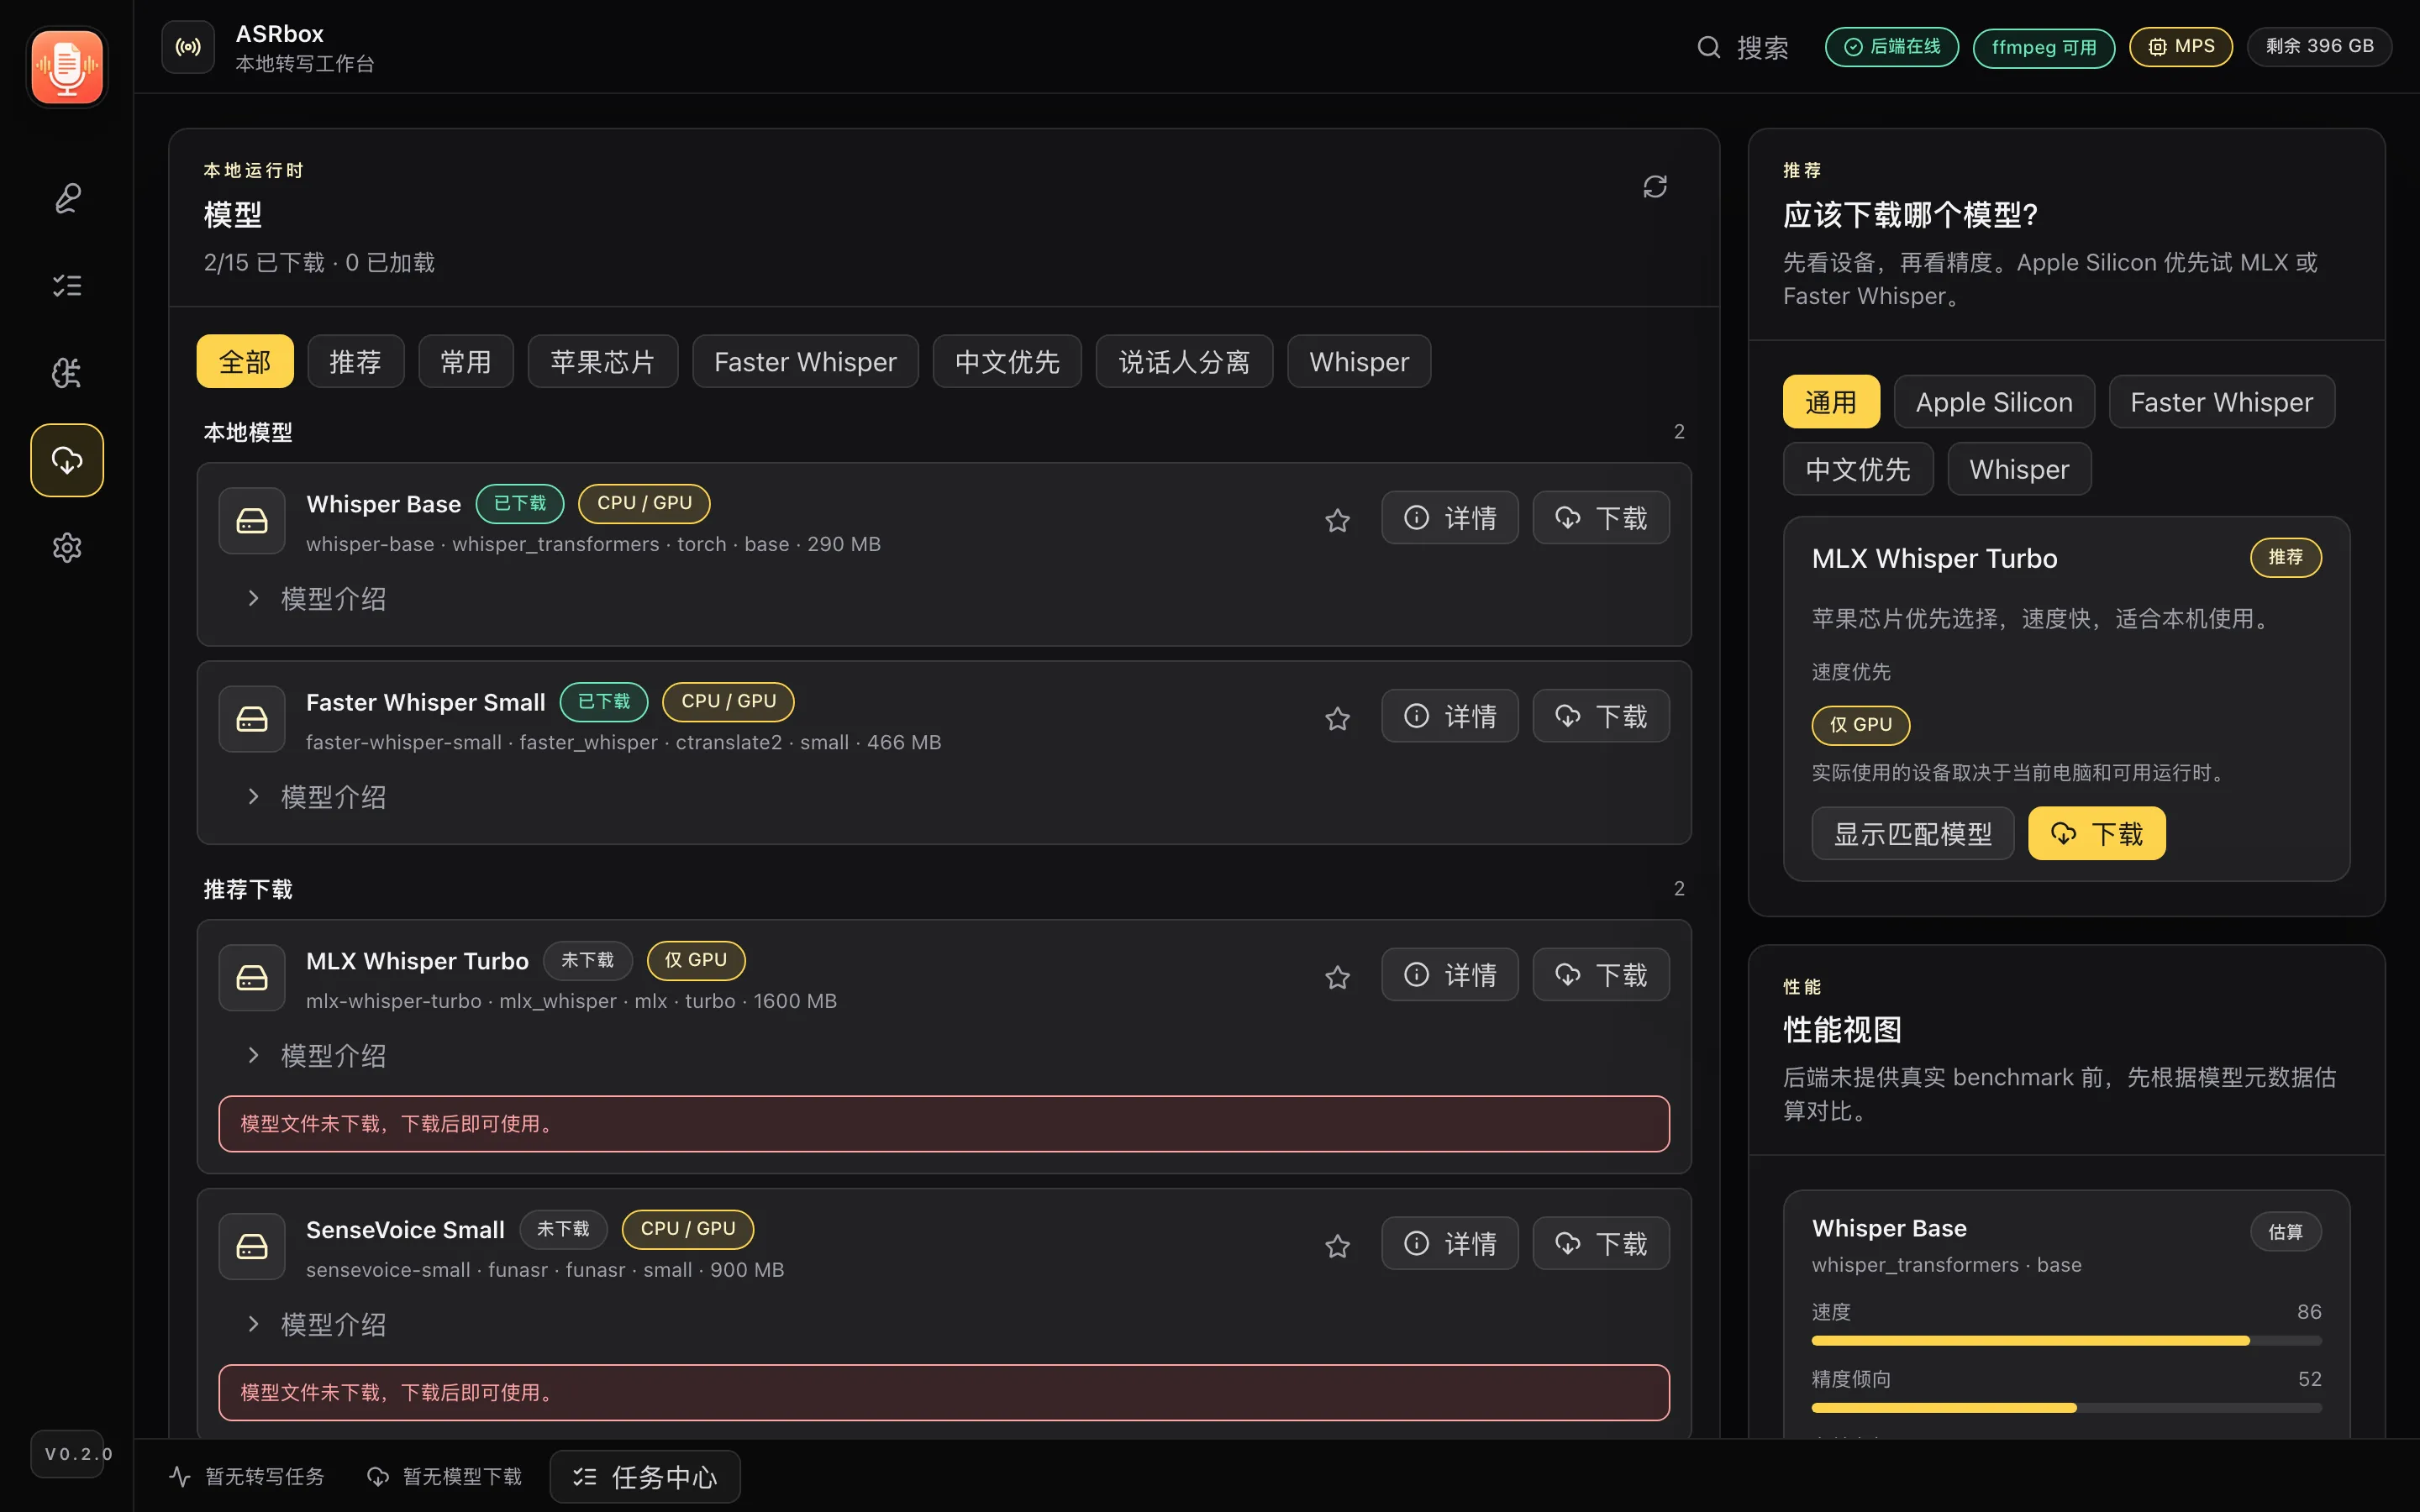Image resolution: width=2420 pixels, height=1512 pixels.
Task: Click the ffmpeg 可用 status badge
Action: 2044,47
